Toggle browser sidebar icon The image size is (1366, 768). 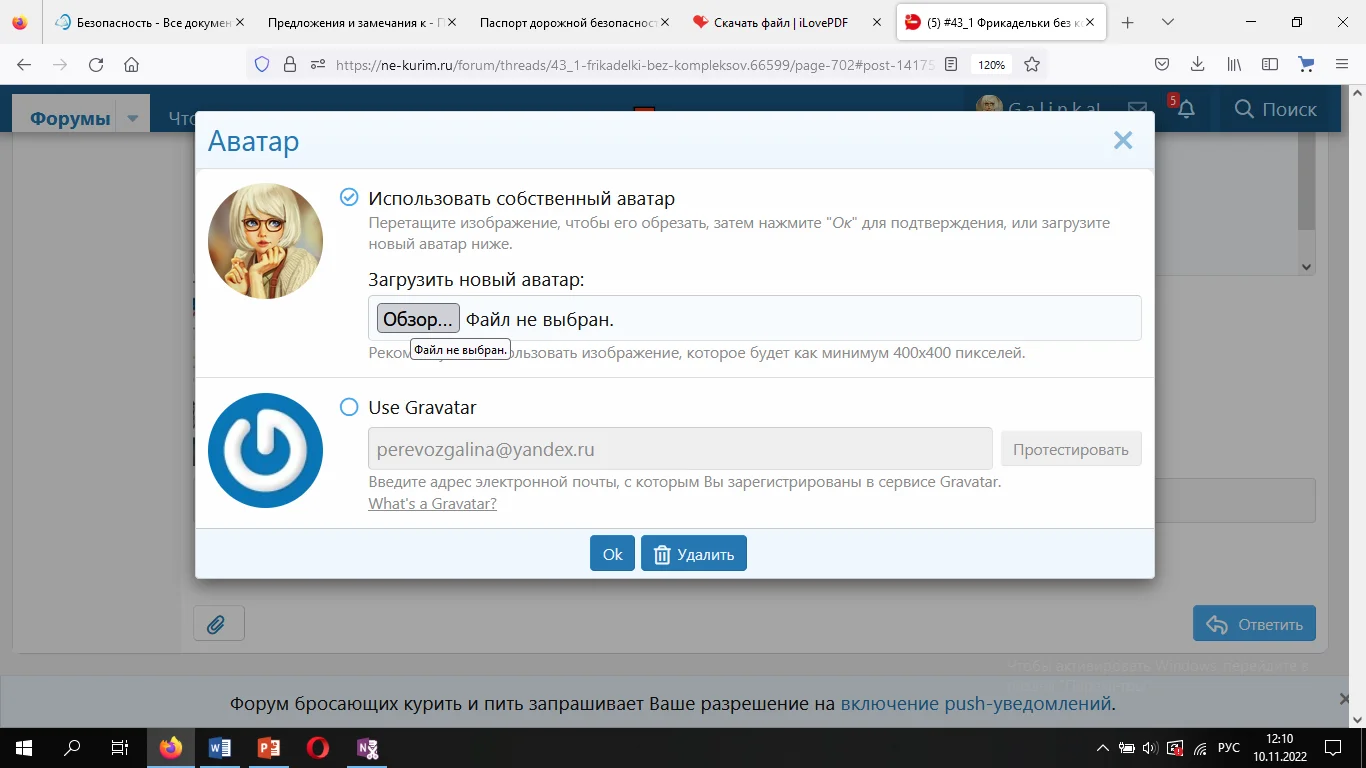(x=1270, y=64)
